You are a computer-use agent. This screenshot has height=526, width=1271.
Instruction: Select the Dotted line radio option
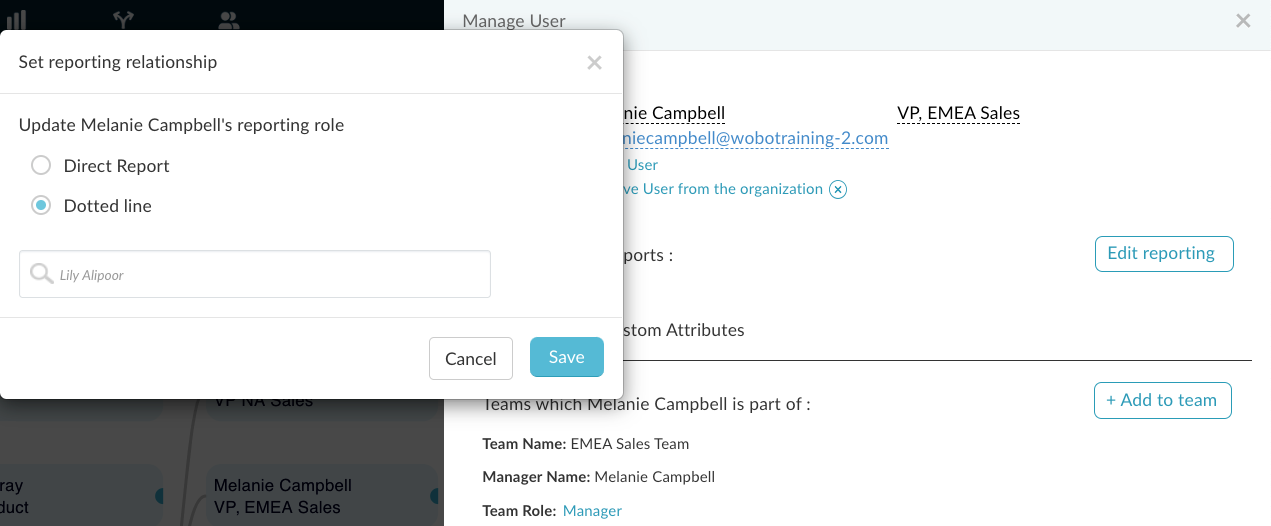[41, 206]
